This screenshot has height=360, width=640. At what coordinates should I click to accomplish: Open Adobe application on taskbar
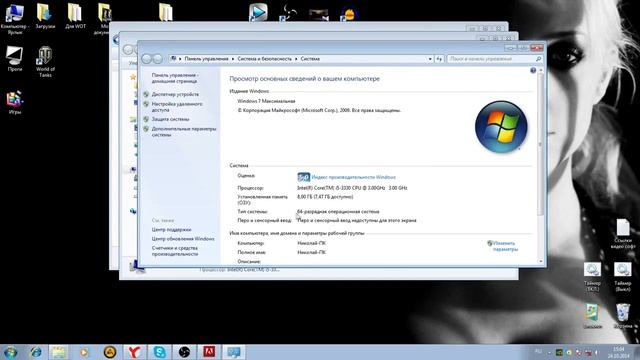tap(209, 352)
